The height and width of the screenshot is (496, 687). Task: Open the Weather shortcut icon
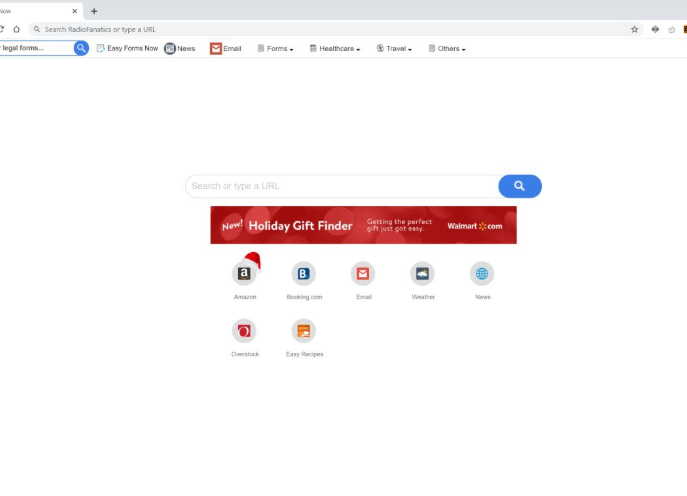(422, 274)
